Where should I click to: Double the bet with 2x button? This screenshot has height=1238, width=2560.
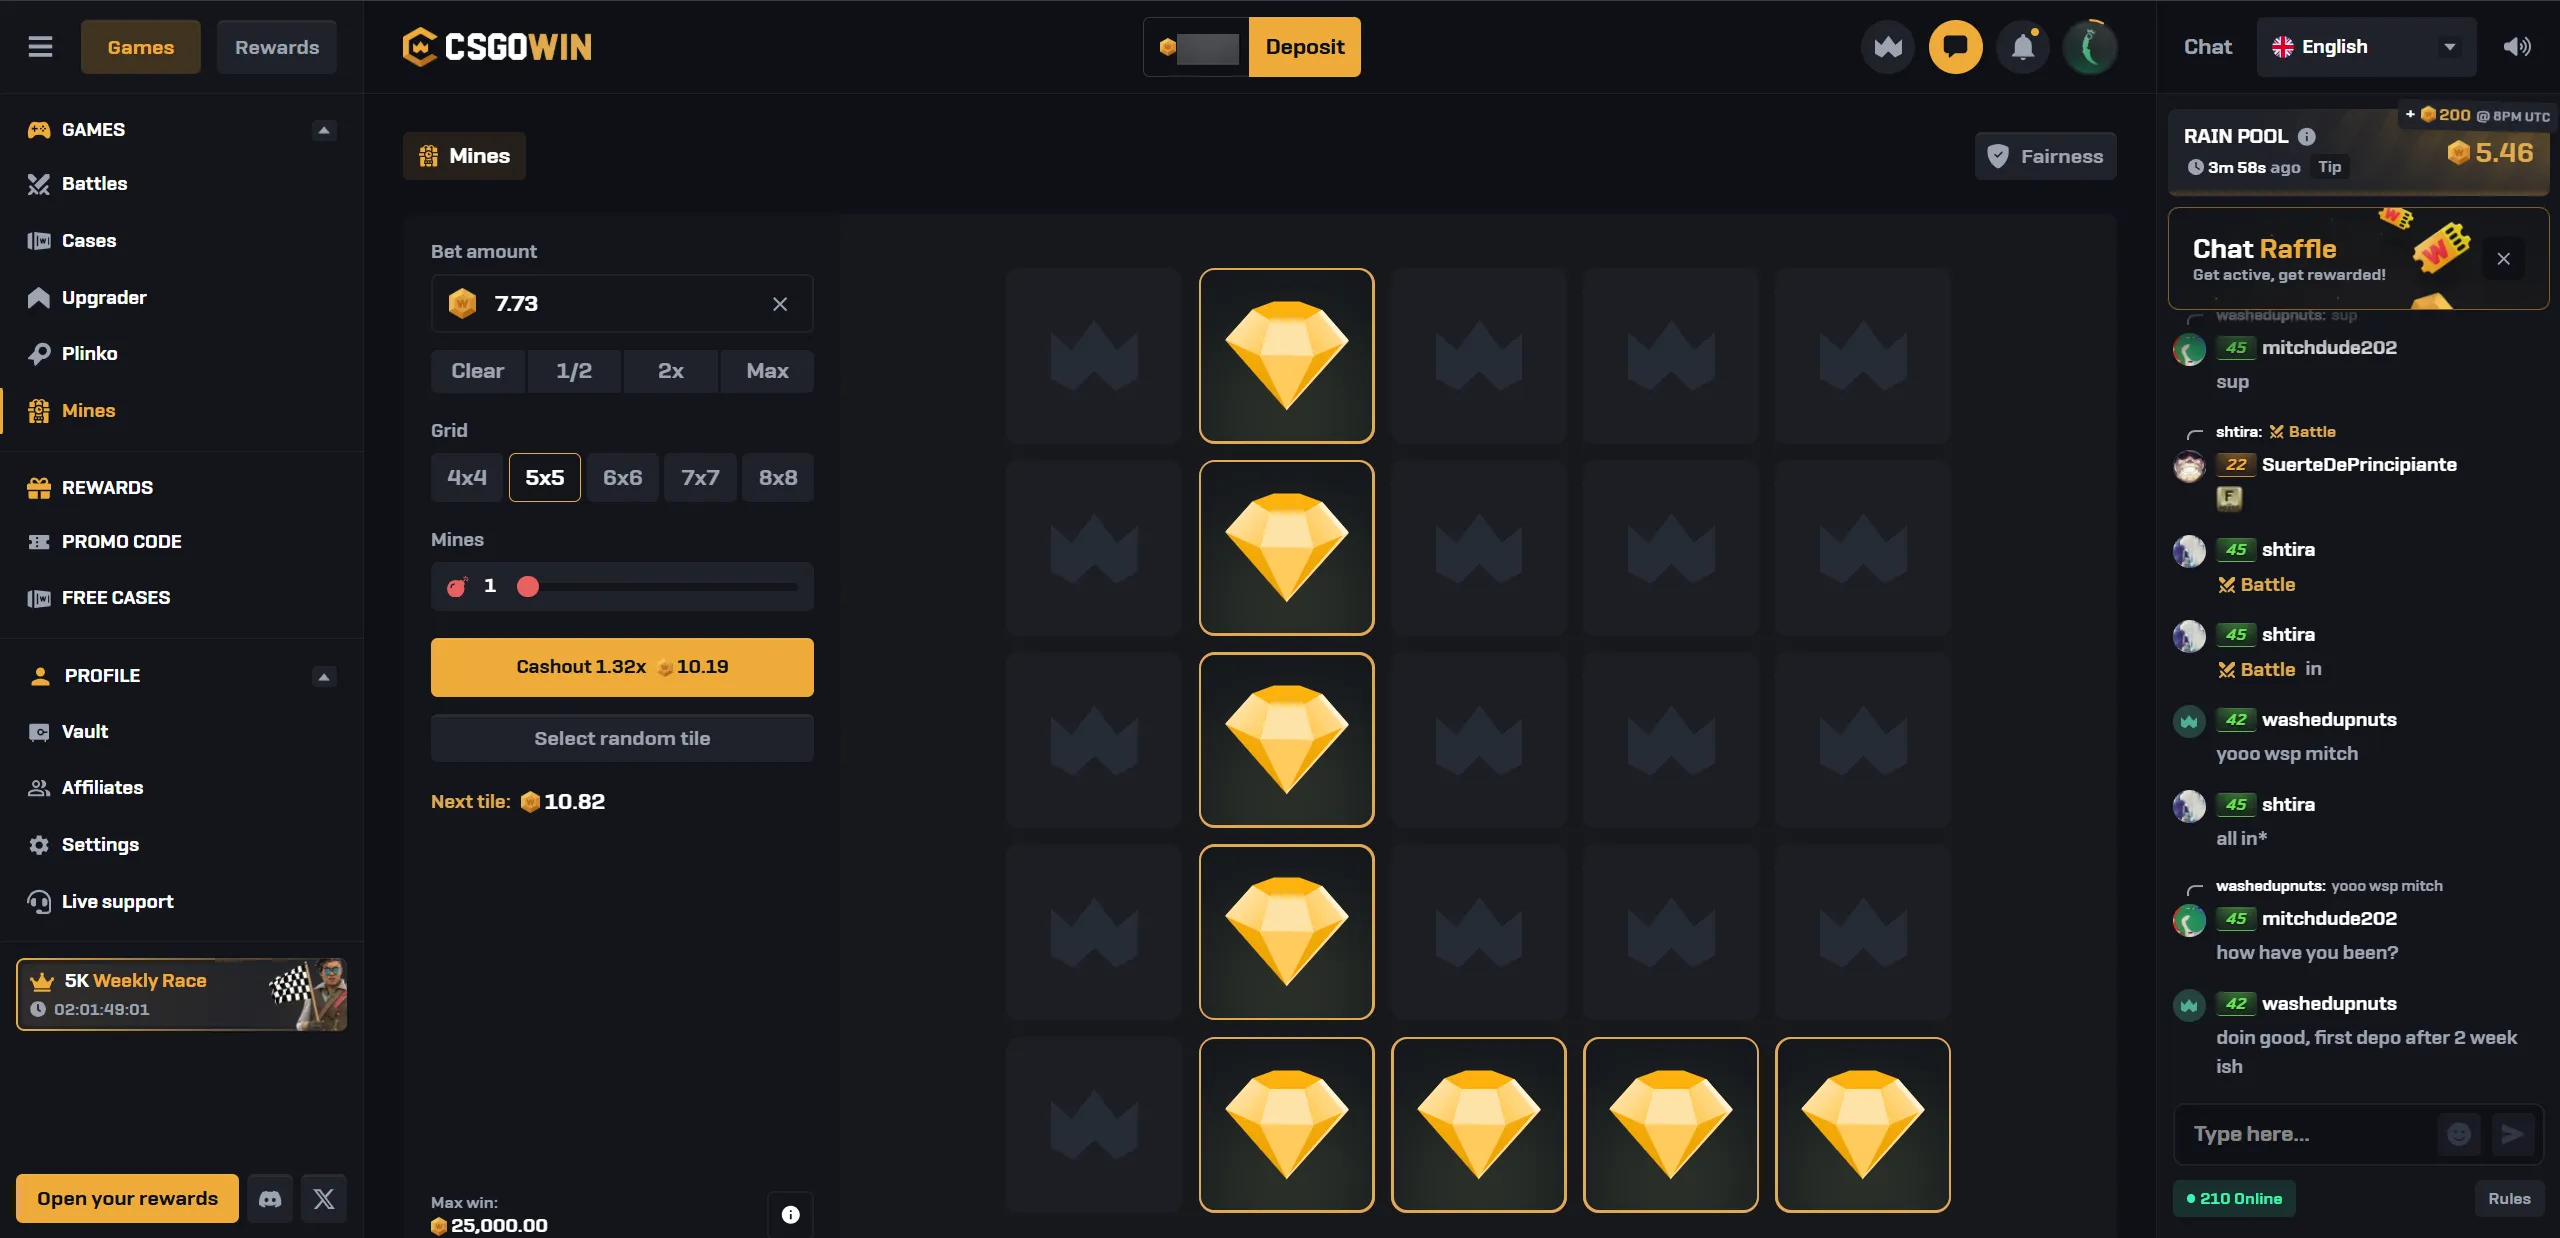coord(671,371)
